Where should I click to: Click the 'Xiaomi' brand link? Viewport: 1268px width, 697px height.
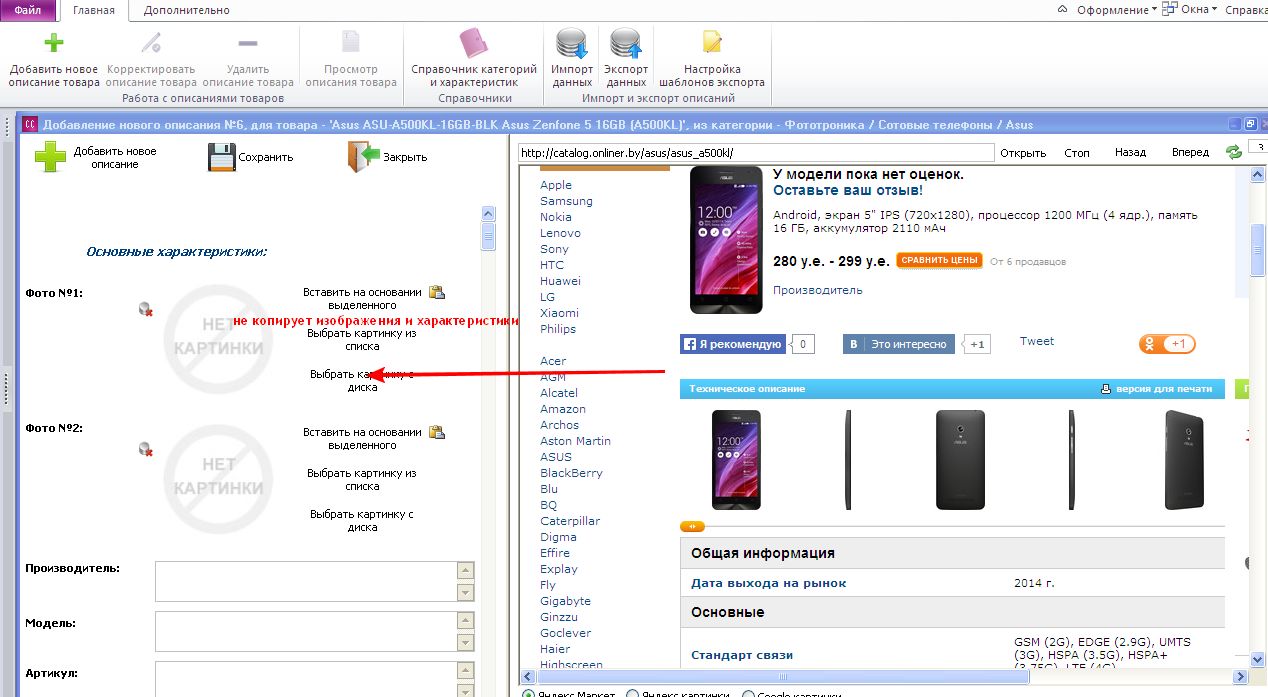[559, 313]
